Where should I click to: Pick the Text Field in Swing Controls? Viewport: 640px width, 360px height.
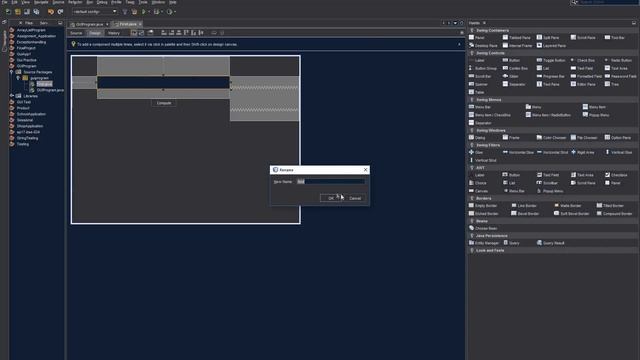pos(582,68)
